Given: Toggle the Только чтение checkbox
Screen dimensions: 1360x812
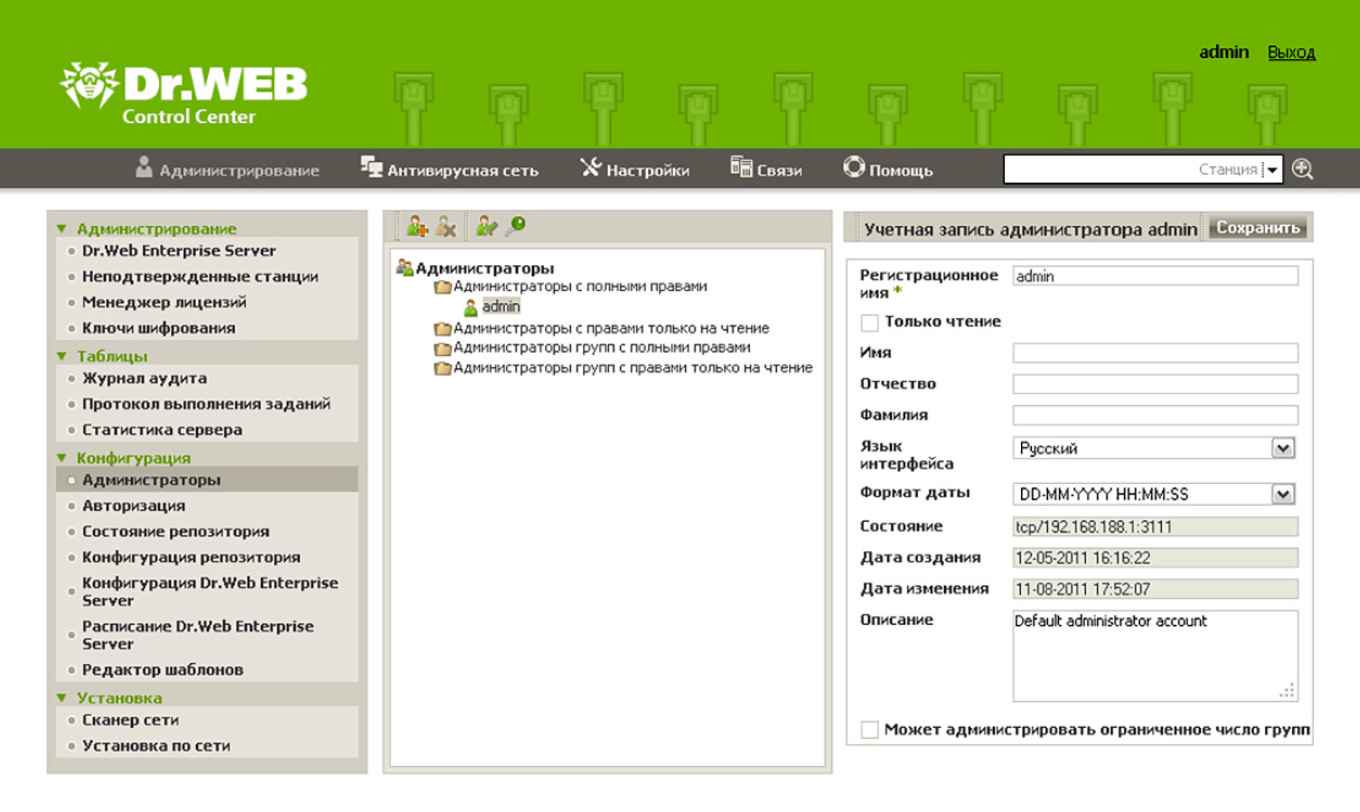Looking at the screenshot, I should click(x=870, y=322).
